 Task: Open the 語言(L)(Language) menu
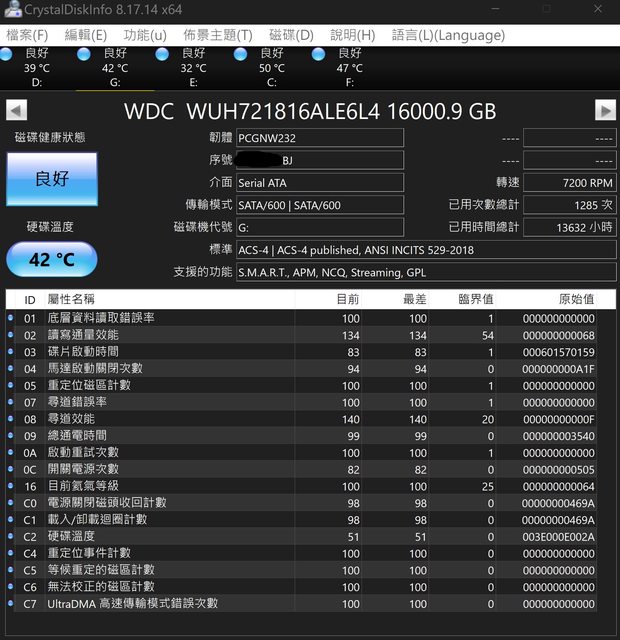click(448, 35)
